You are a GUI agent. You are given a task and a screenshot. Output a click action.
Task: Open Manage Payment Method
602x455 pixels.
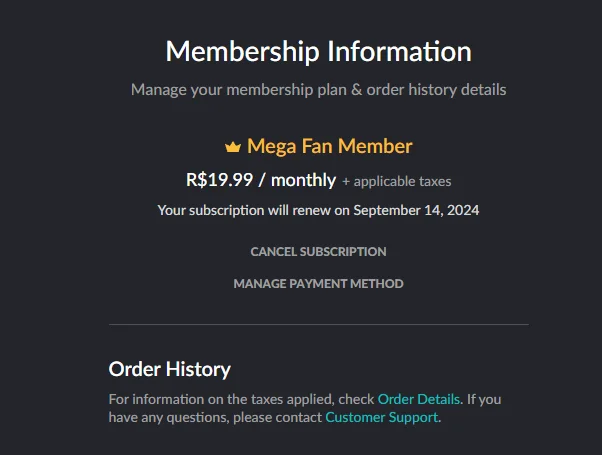click(318, 283)
